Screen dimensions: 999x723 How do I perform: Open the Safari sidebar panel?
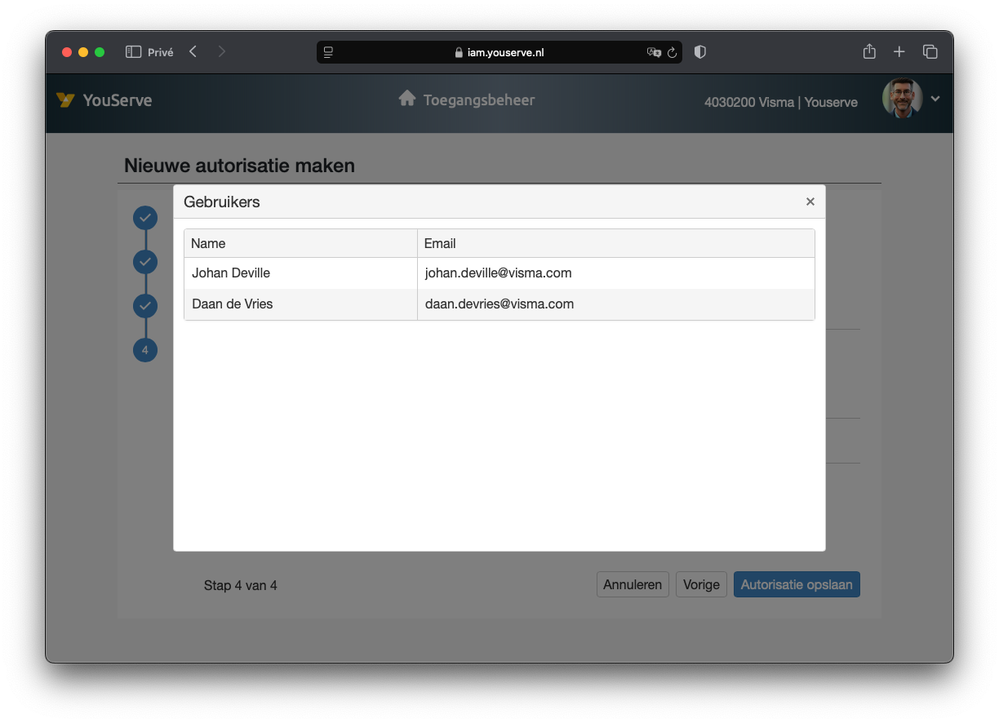pyautogui.click(x=133, y=52)
